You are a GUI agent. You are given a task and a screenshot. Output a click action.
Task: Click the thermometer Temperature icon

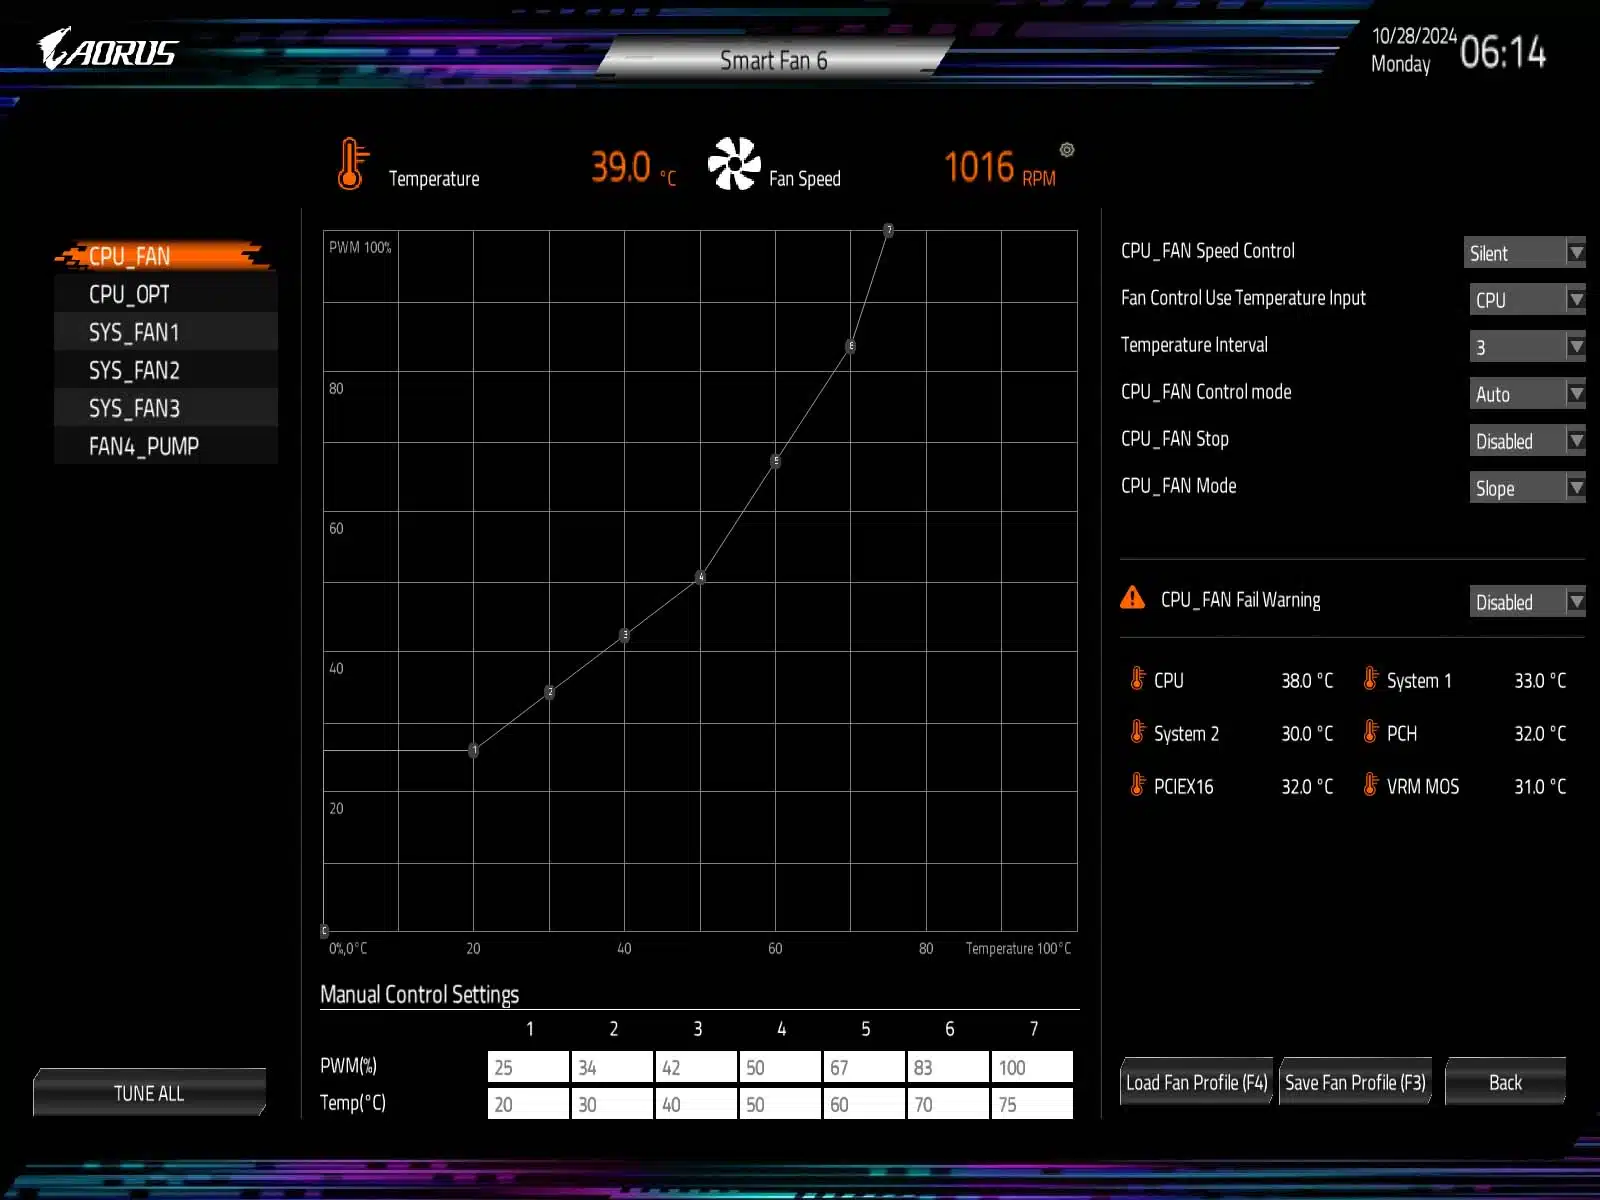[351, 164]
